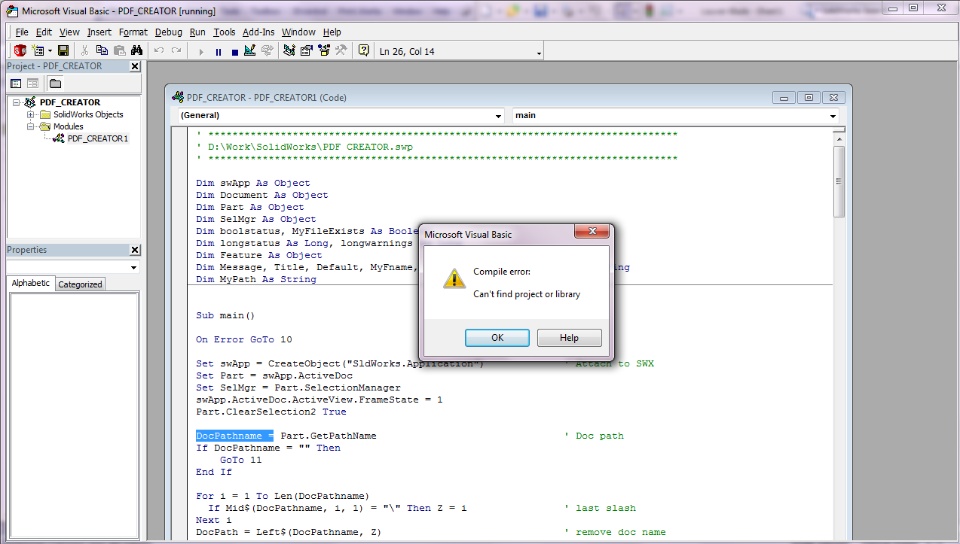Click the code window scroll-up arrow
Screen dimensions: 960x544
pos(839,140)
